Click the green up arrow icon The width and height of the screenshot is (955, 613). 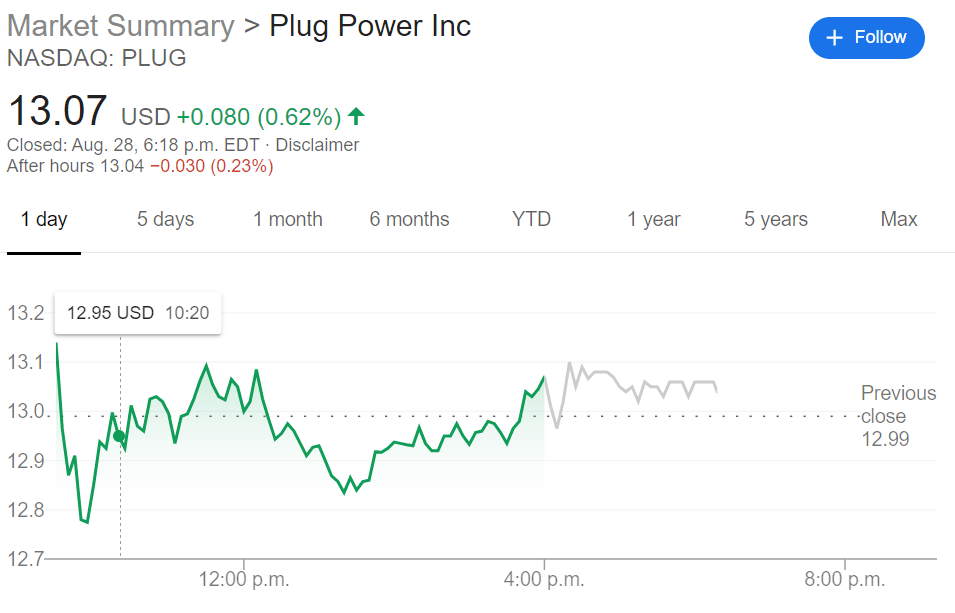pyautogui.click(x=356, y=117)
